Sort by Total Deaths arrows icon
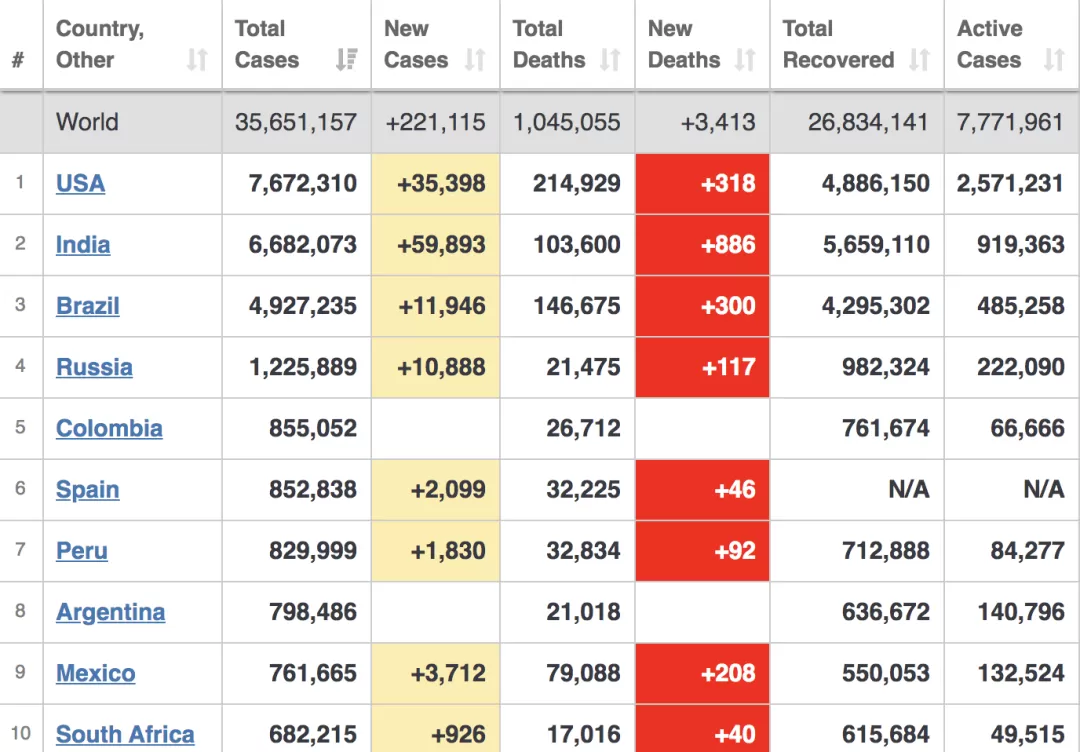1080x752 pixels. tap(610, 60)
